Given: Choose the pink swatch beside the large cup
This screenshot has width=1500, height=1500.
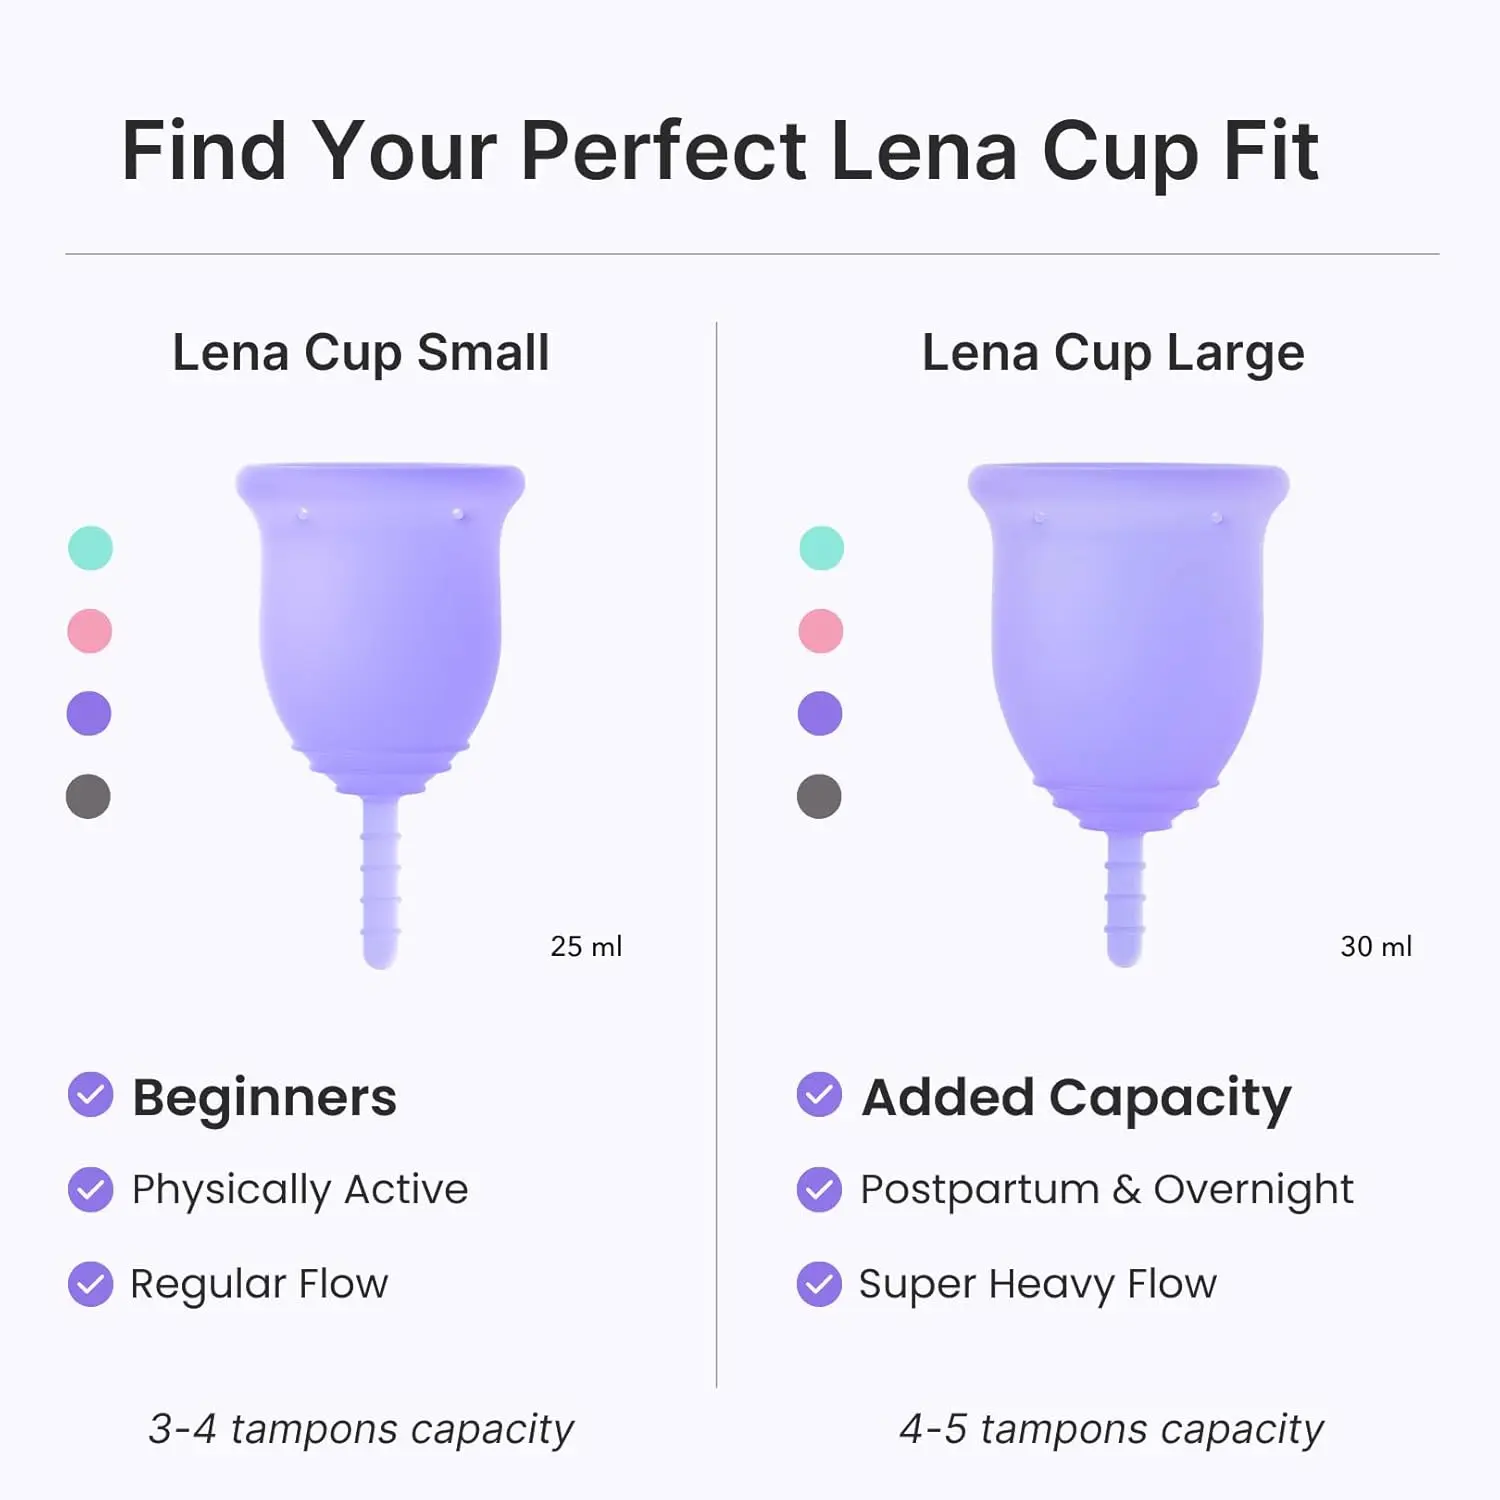Looking at the screenshot, I should (x=821, y=631).
